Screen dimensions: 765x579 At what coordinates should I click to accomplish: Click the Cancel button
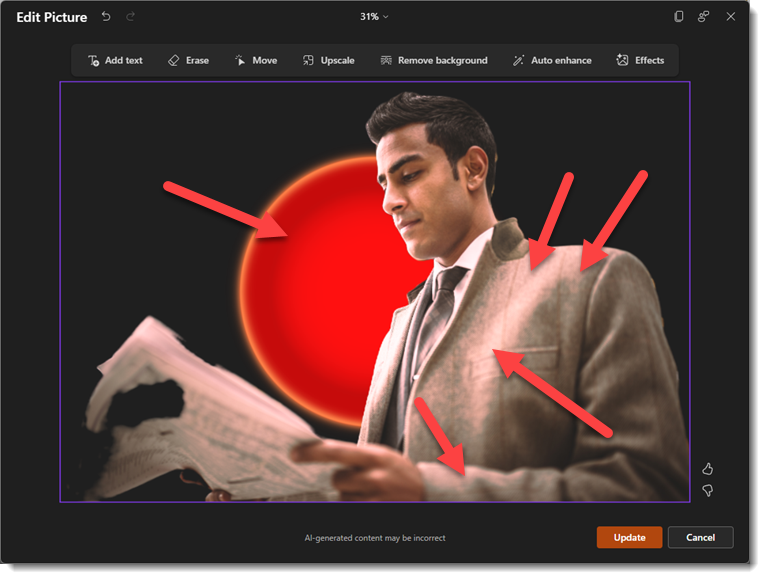tap(700, 538)
